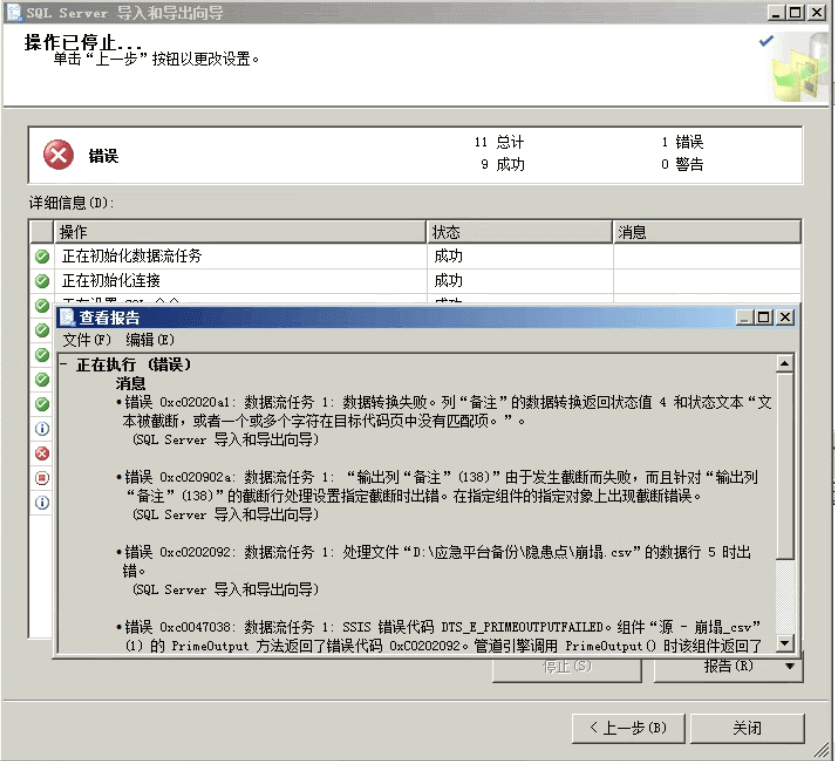Viewport: 835px width, 761px height.
Task: Click the red error icon in summary panel
Action: coord(58,155)
